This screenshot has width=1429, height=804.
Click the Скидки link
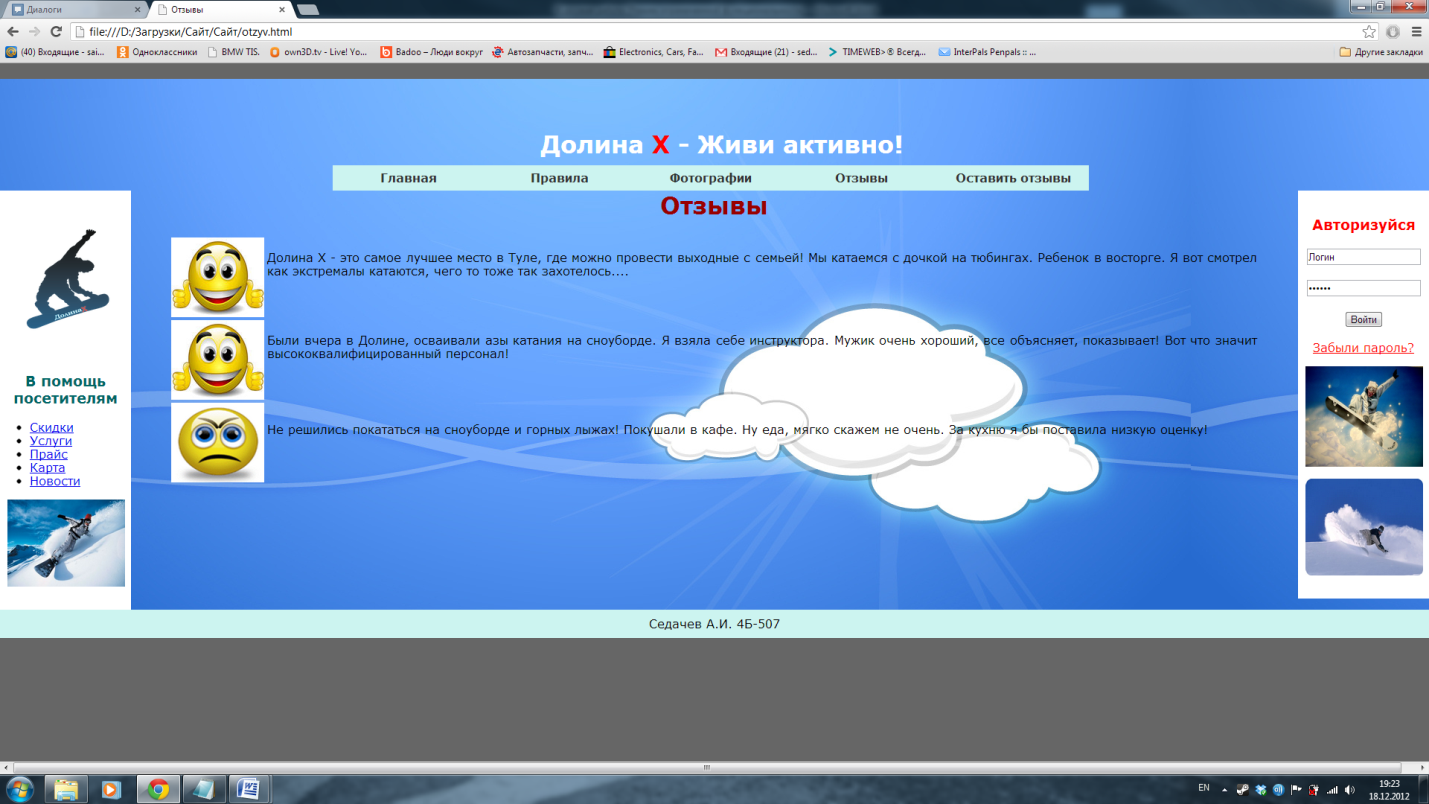[x=51, y=427]
